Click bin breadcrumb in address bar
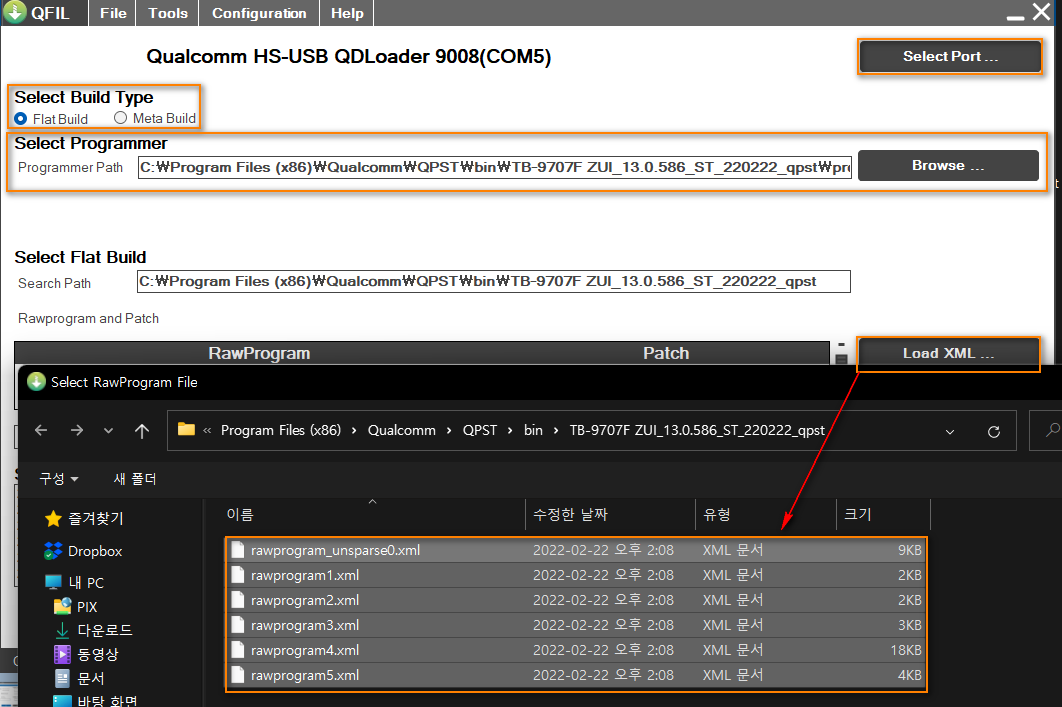The height and width of the screenshot is (707, 1062). point(533,430)
